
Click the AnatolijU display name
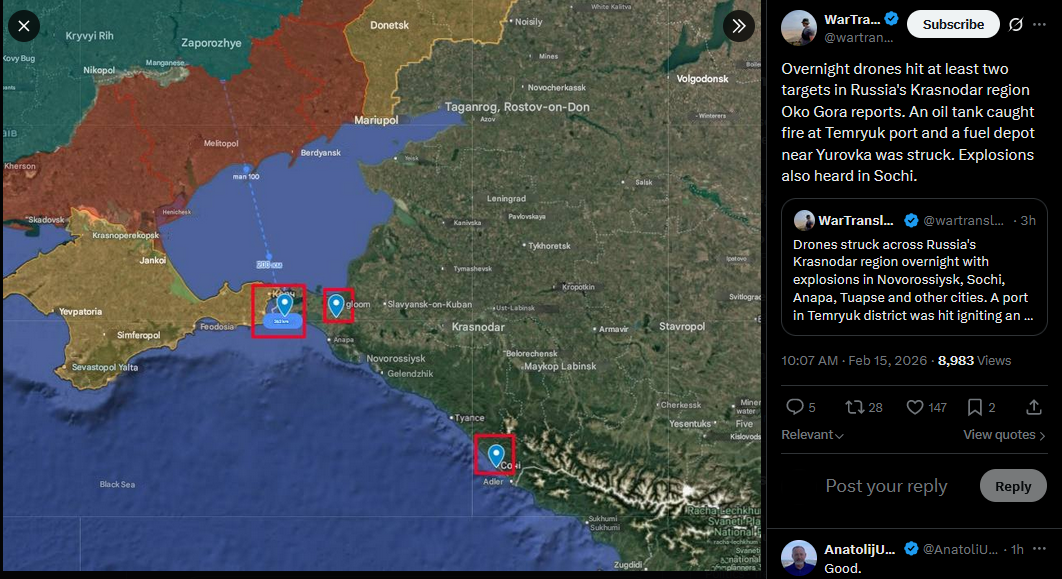pos(859,549)
